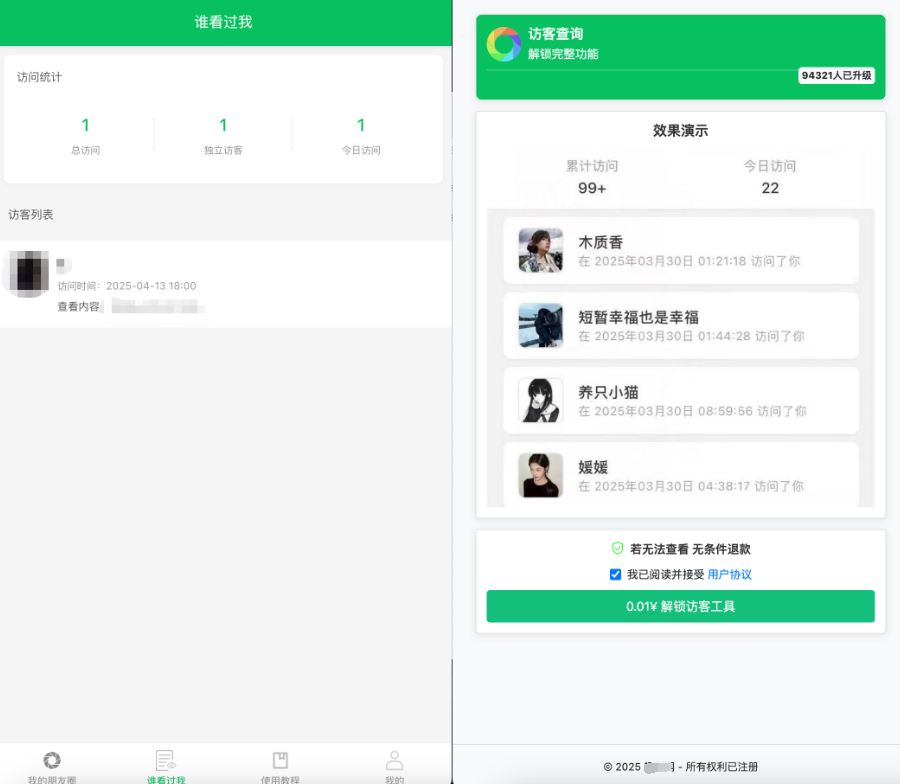Open the 使用教程 bookmark icon

pos(280,760)
